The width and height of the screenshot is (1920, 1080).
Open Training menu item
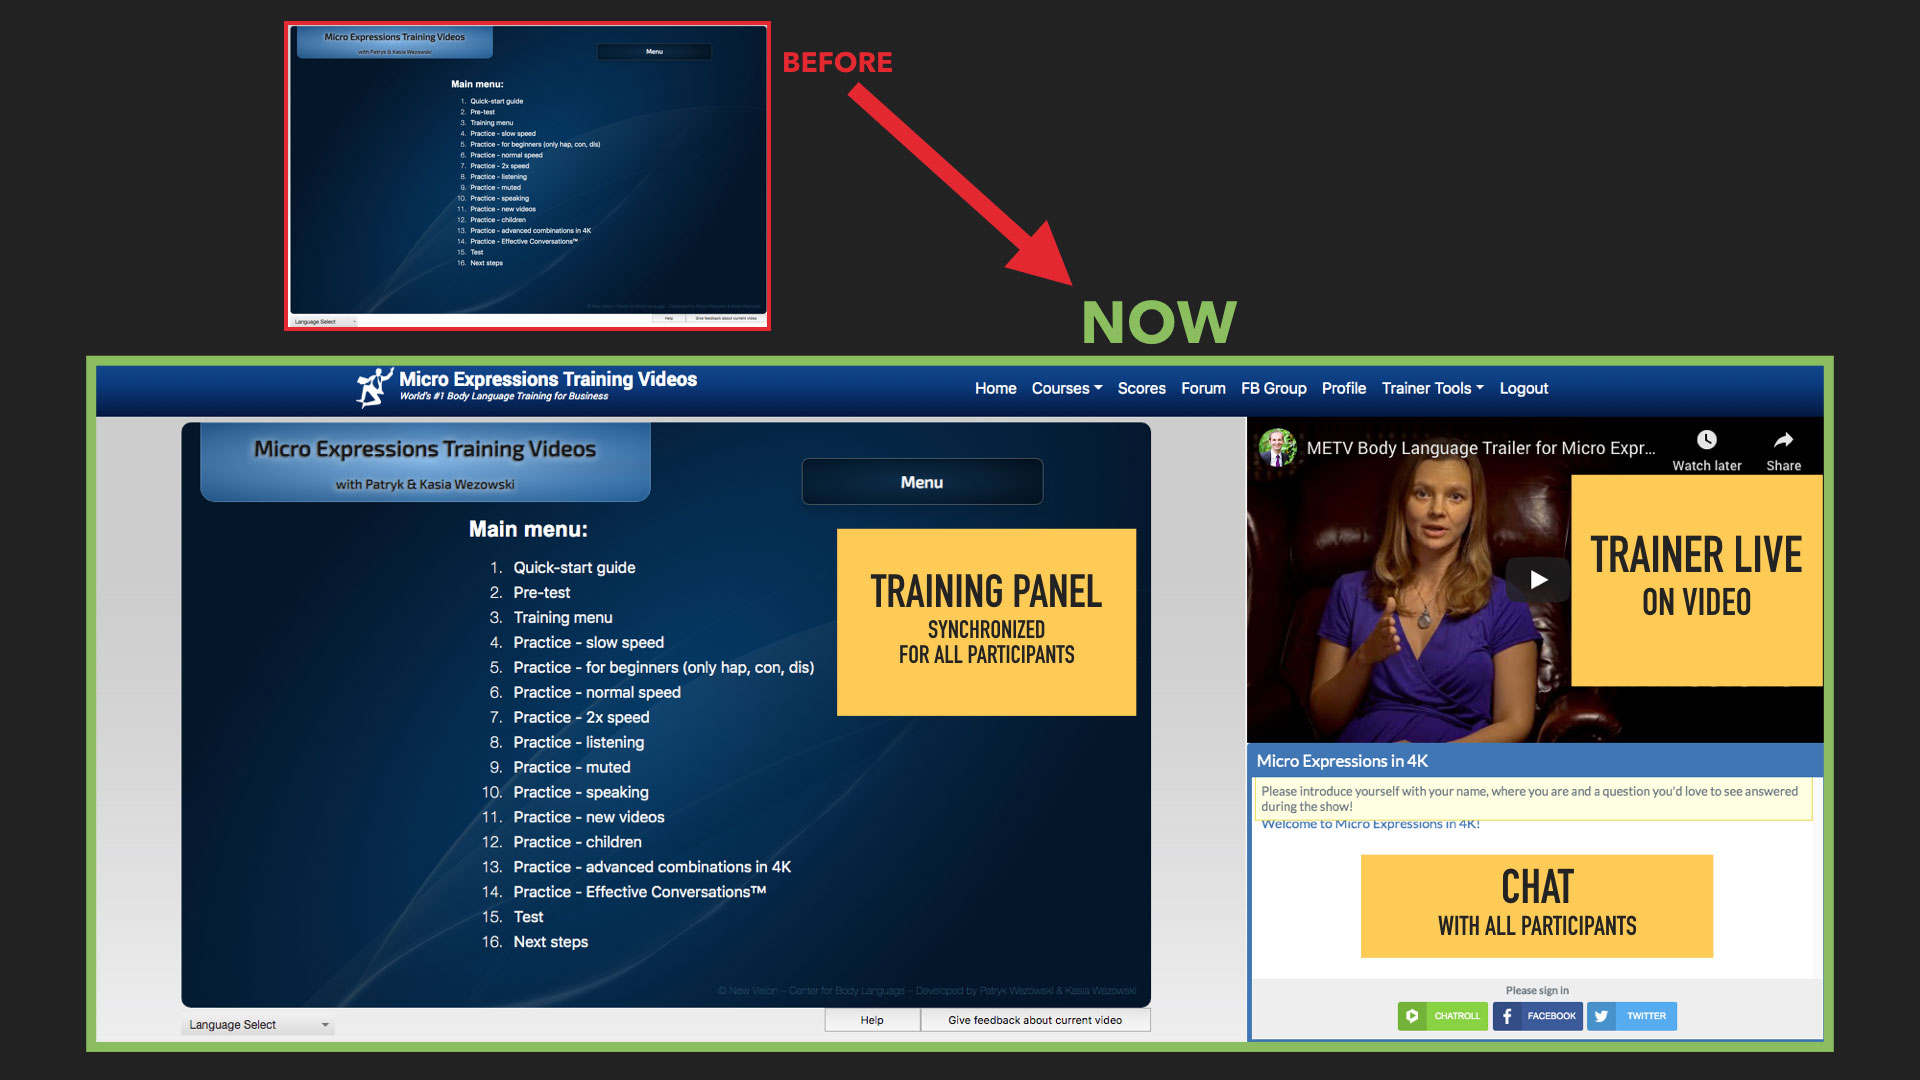pos(562,617)
